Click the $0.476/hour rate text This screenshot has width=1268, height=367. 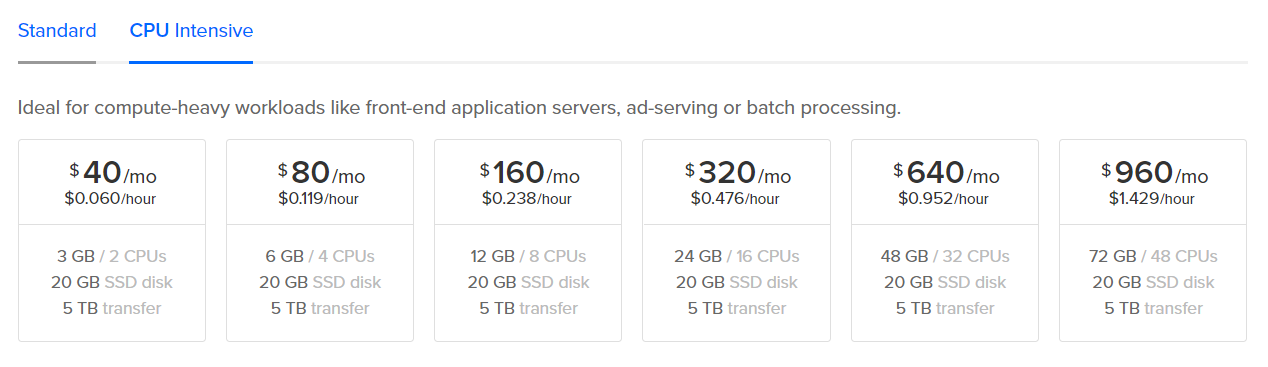[x=735, y=198]
